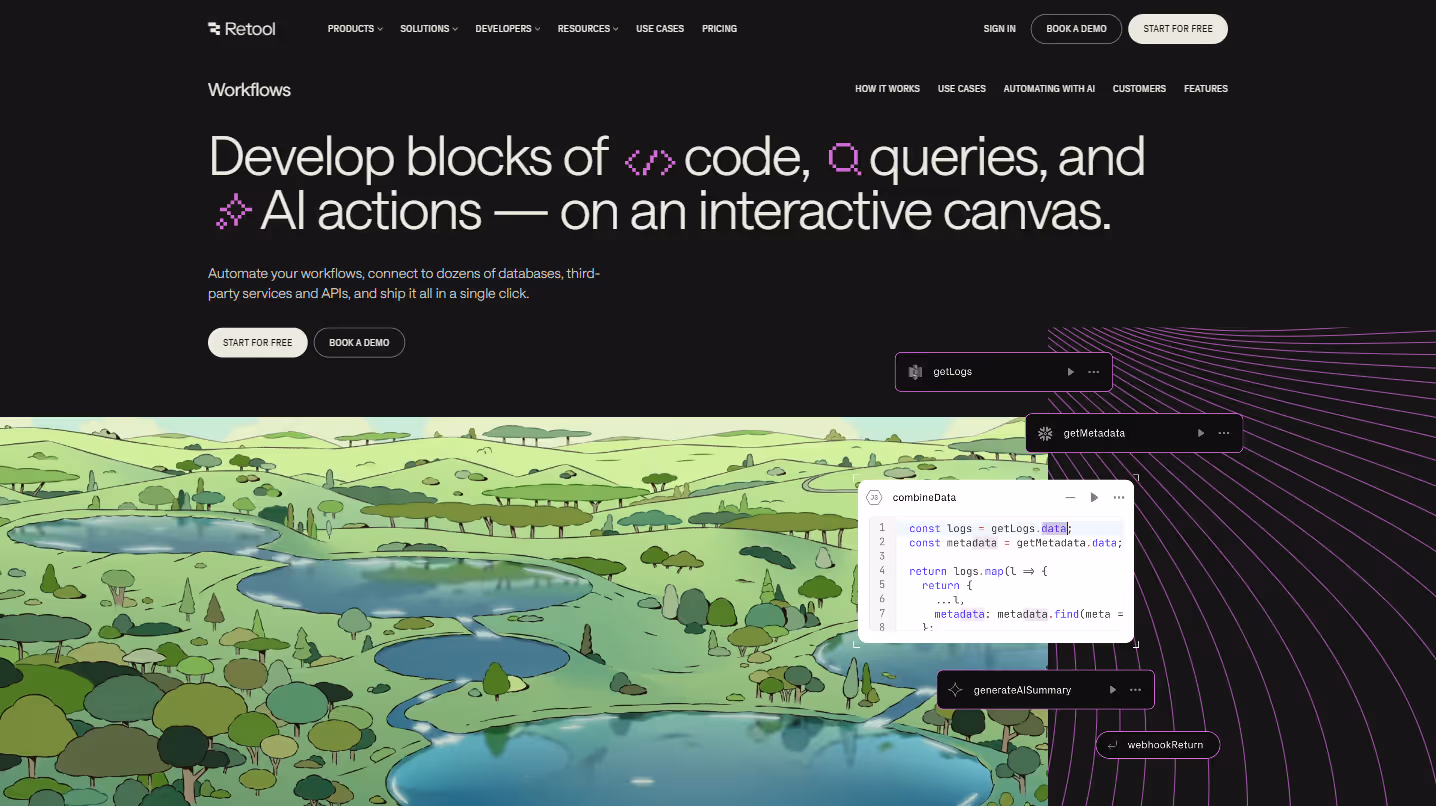
Task: Open the generateAISummary ellipsis menu
Action: (1136, 690)
